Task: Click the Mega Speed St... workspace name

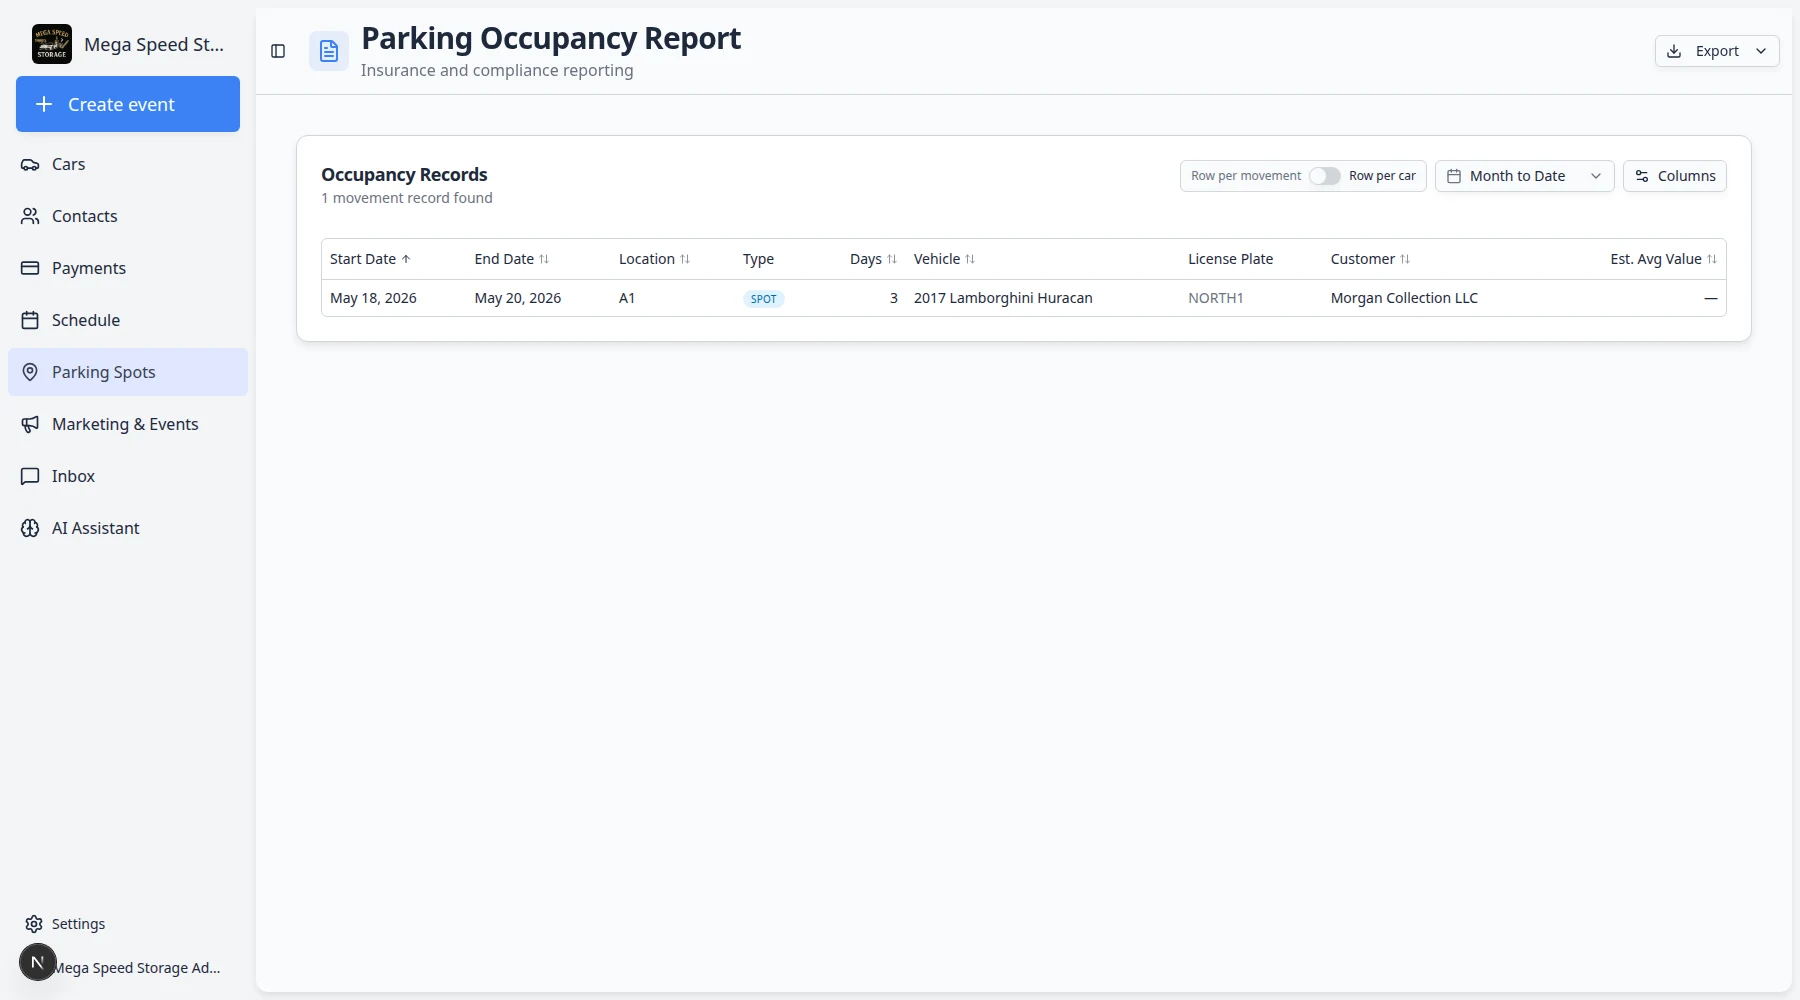Action: (154, 44)
